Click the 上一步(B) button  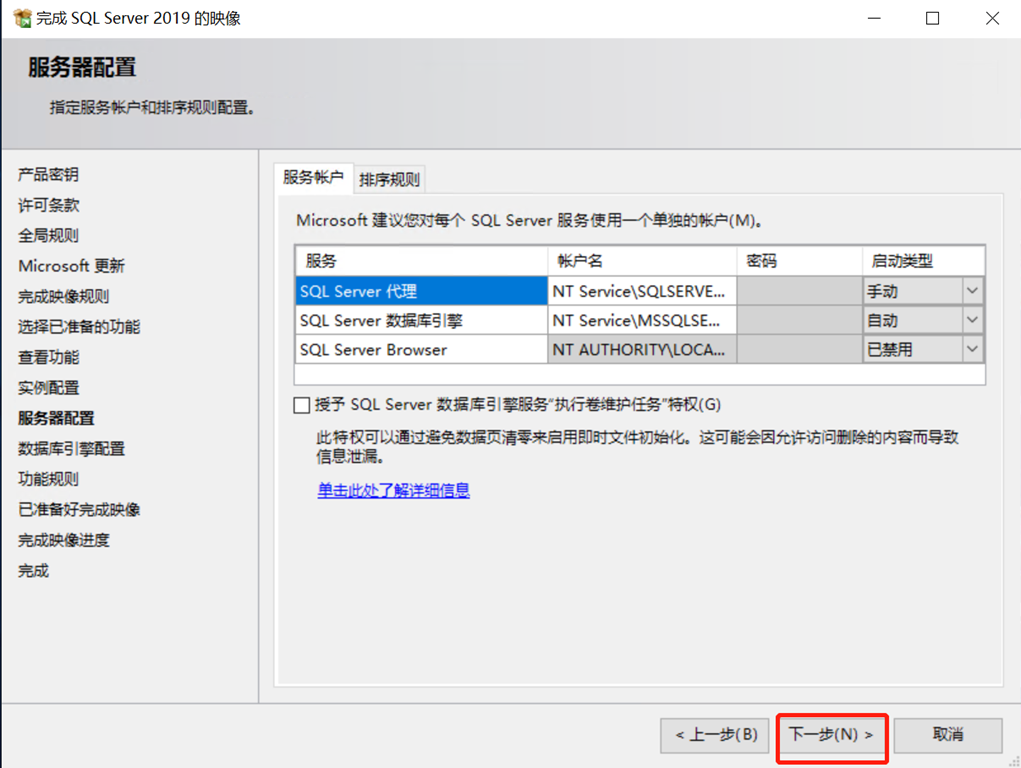715,735
